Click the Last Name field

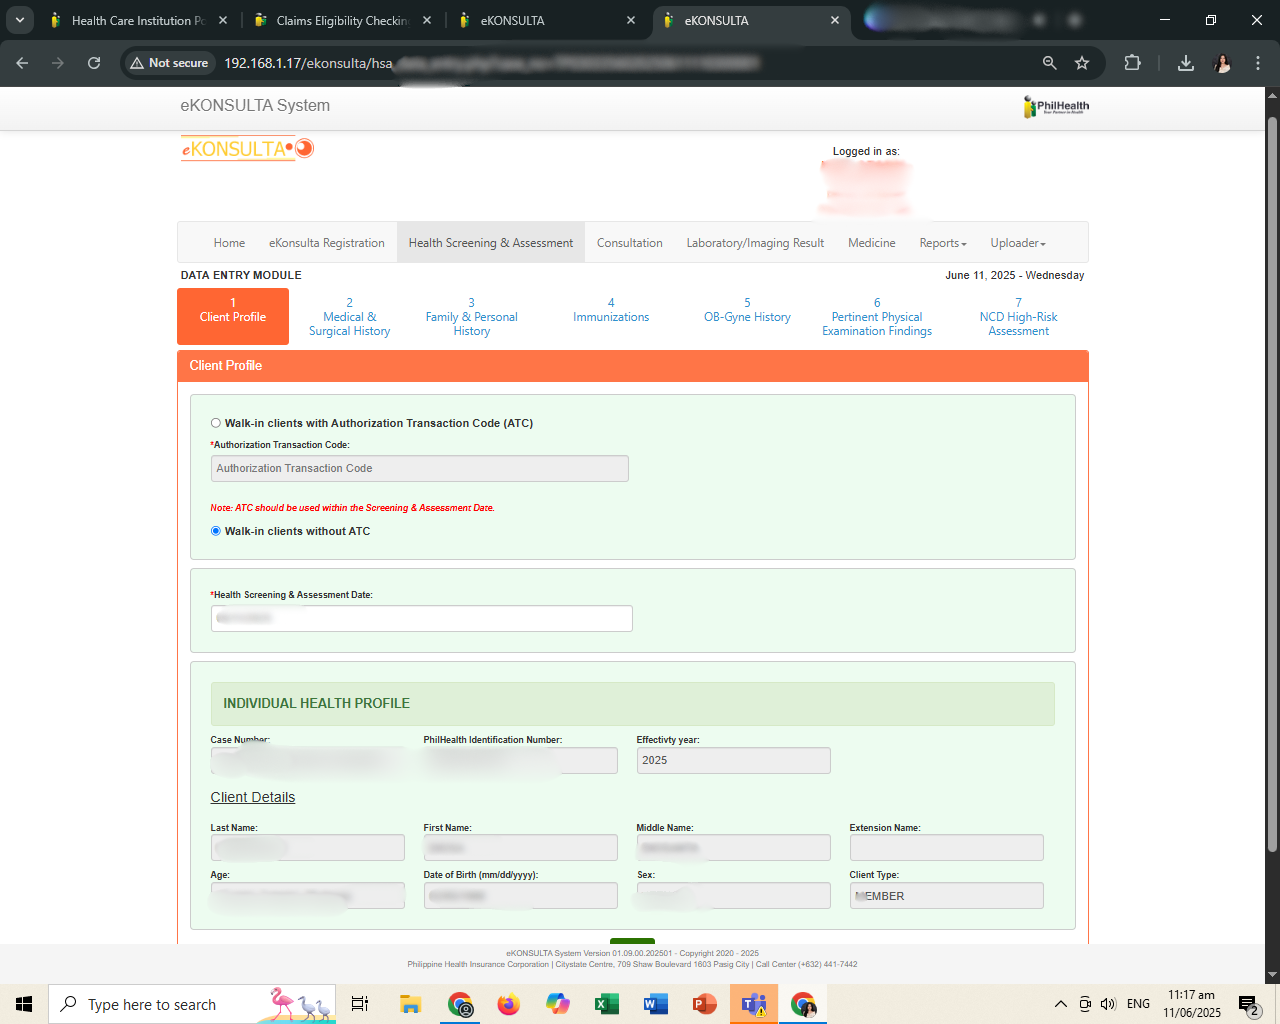pos(308,848)
